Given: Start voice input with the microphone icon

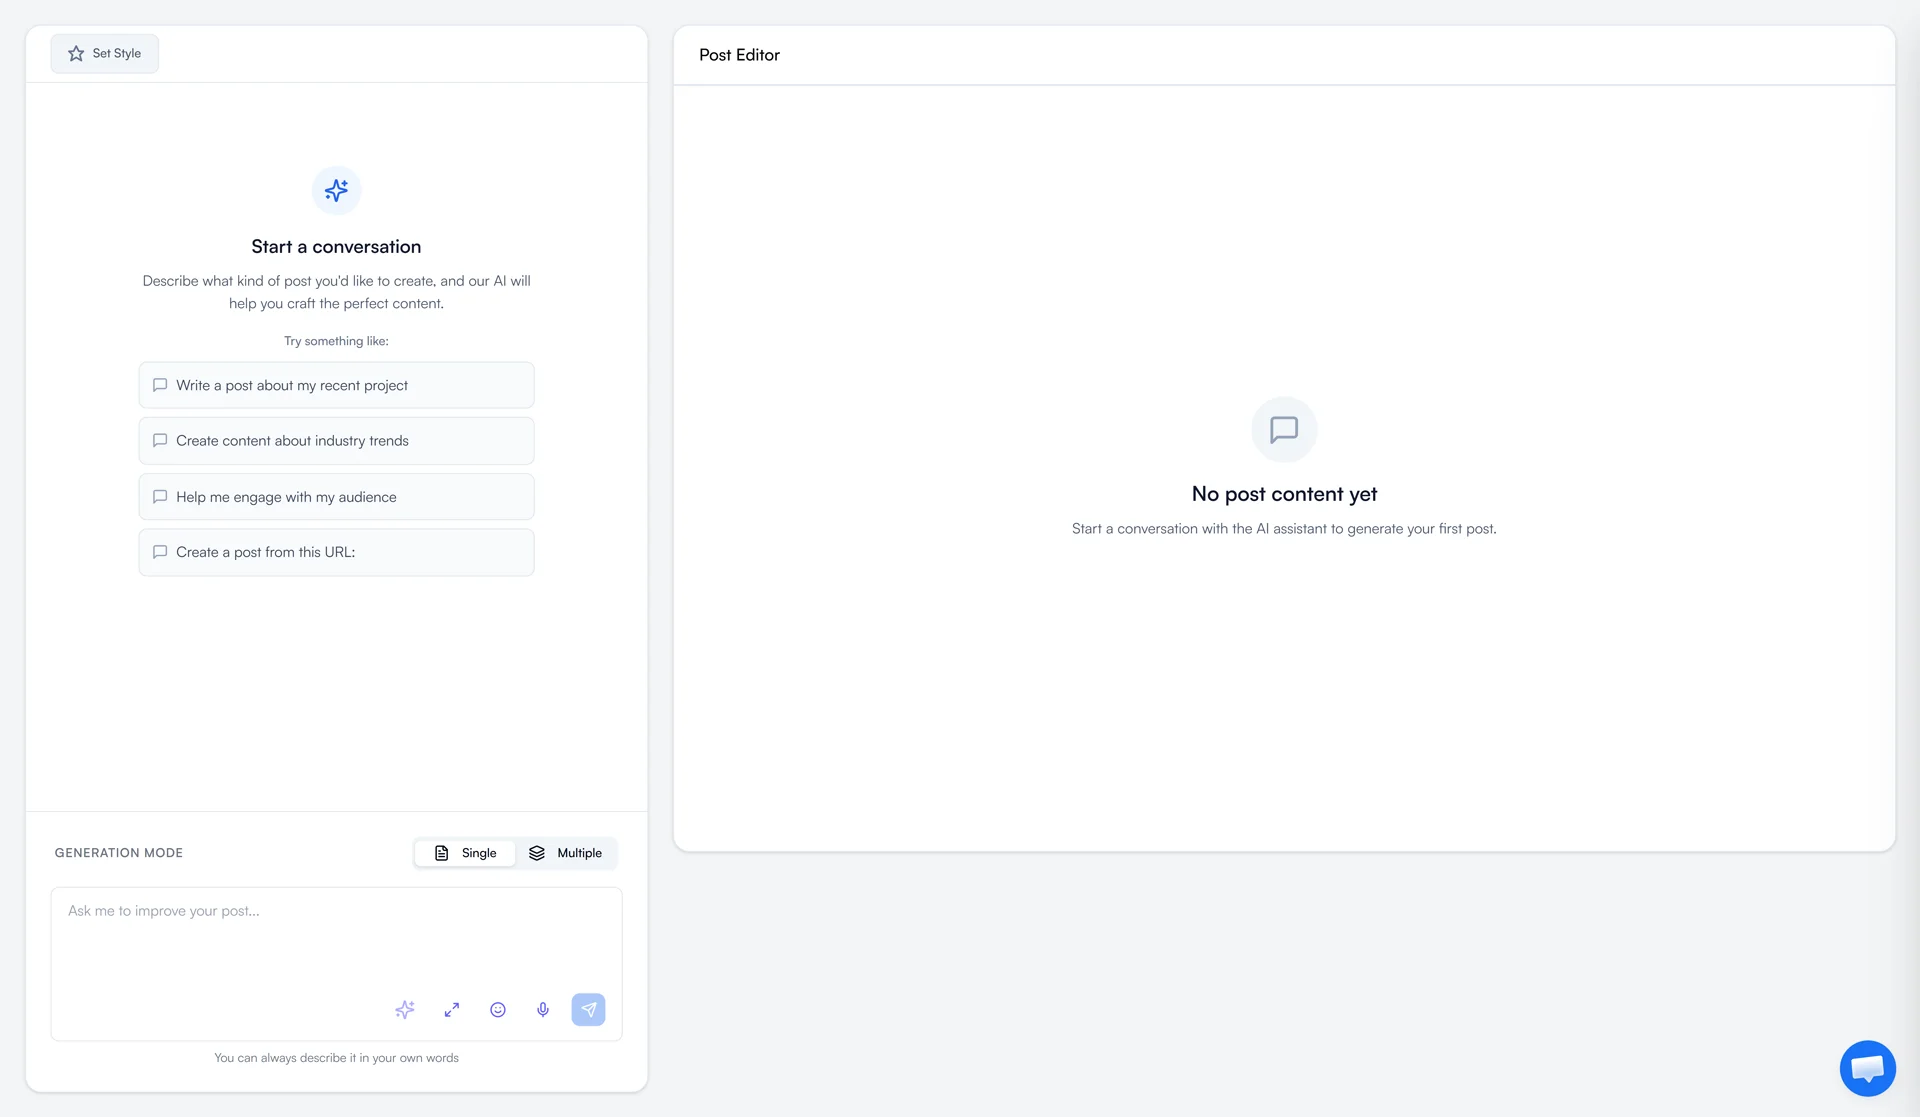Looking at the screenshot, I should tap(543, 1010).
